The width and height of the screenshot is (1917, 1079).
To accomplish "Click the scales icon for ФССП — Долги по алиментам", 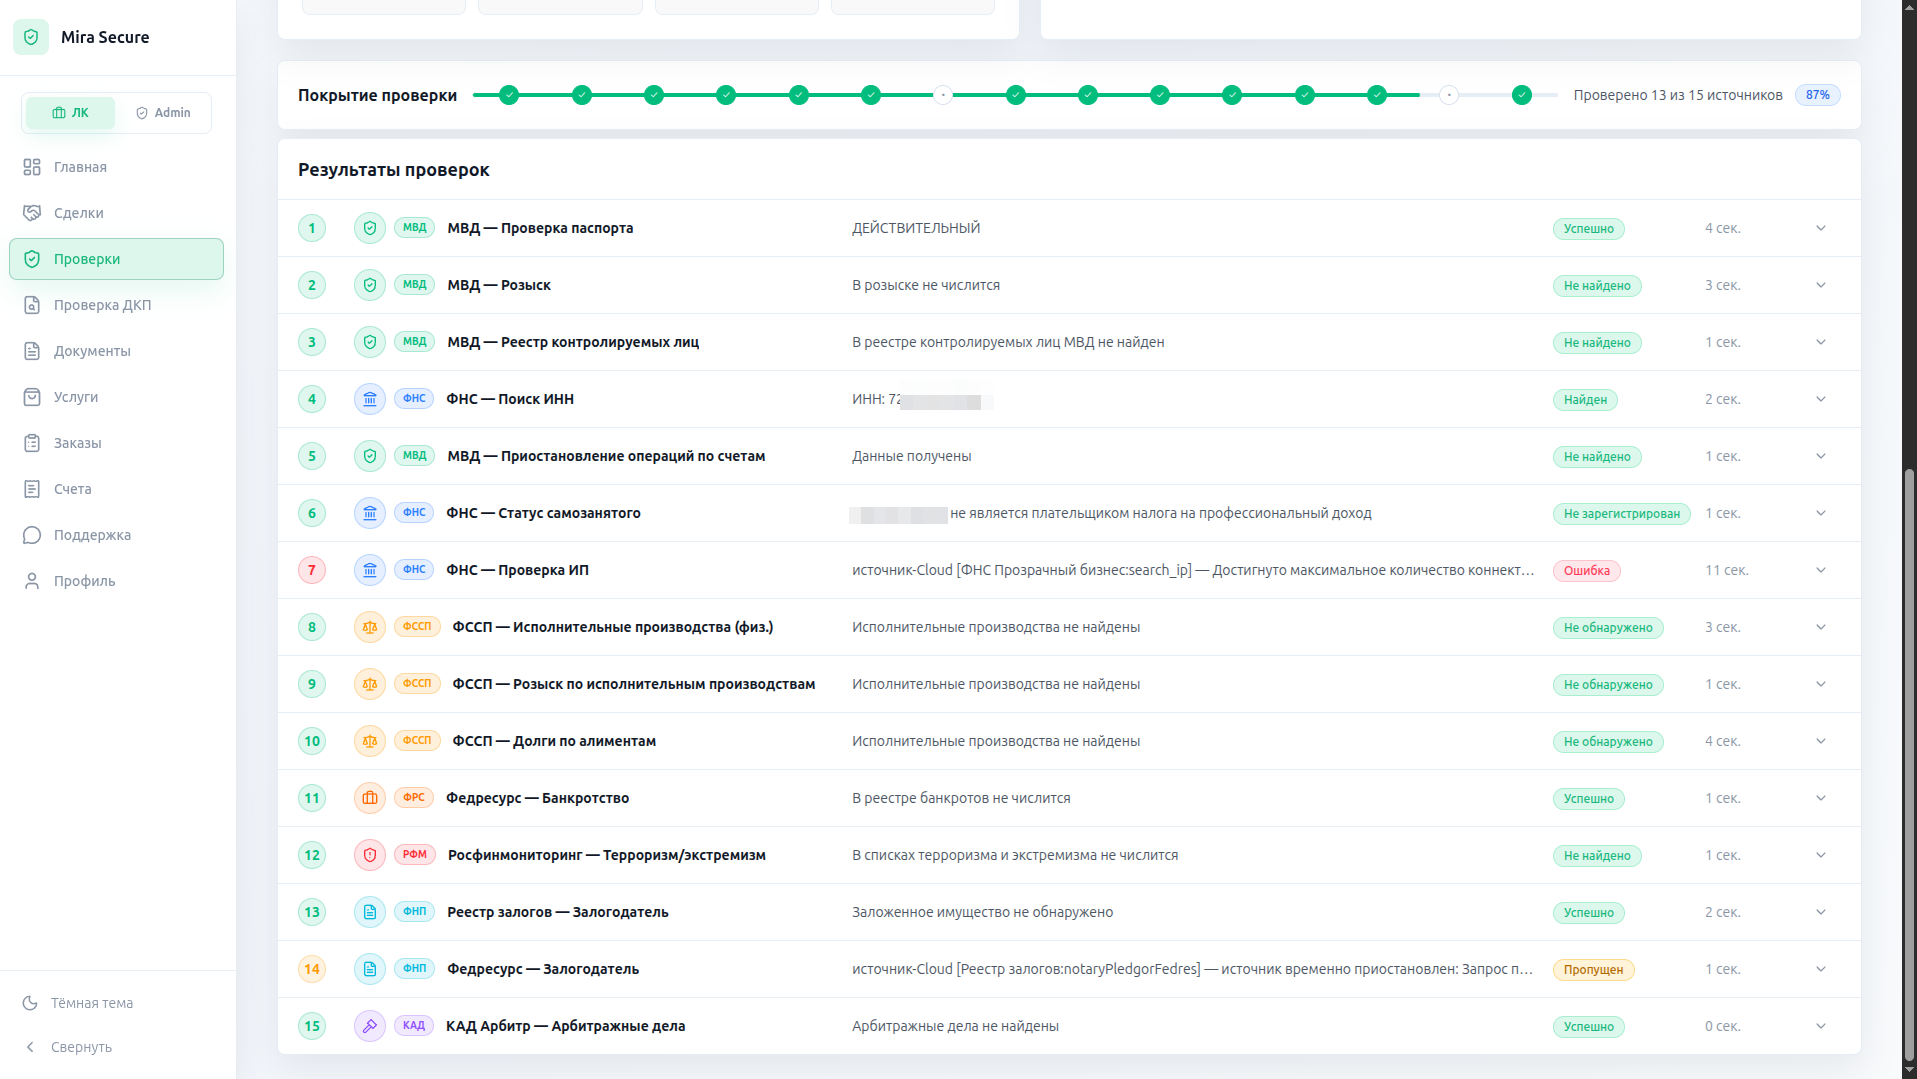I will [x=370, y=741].
